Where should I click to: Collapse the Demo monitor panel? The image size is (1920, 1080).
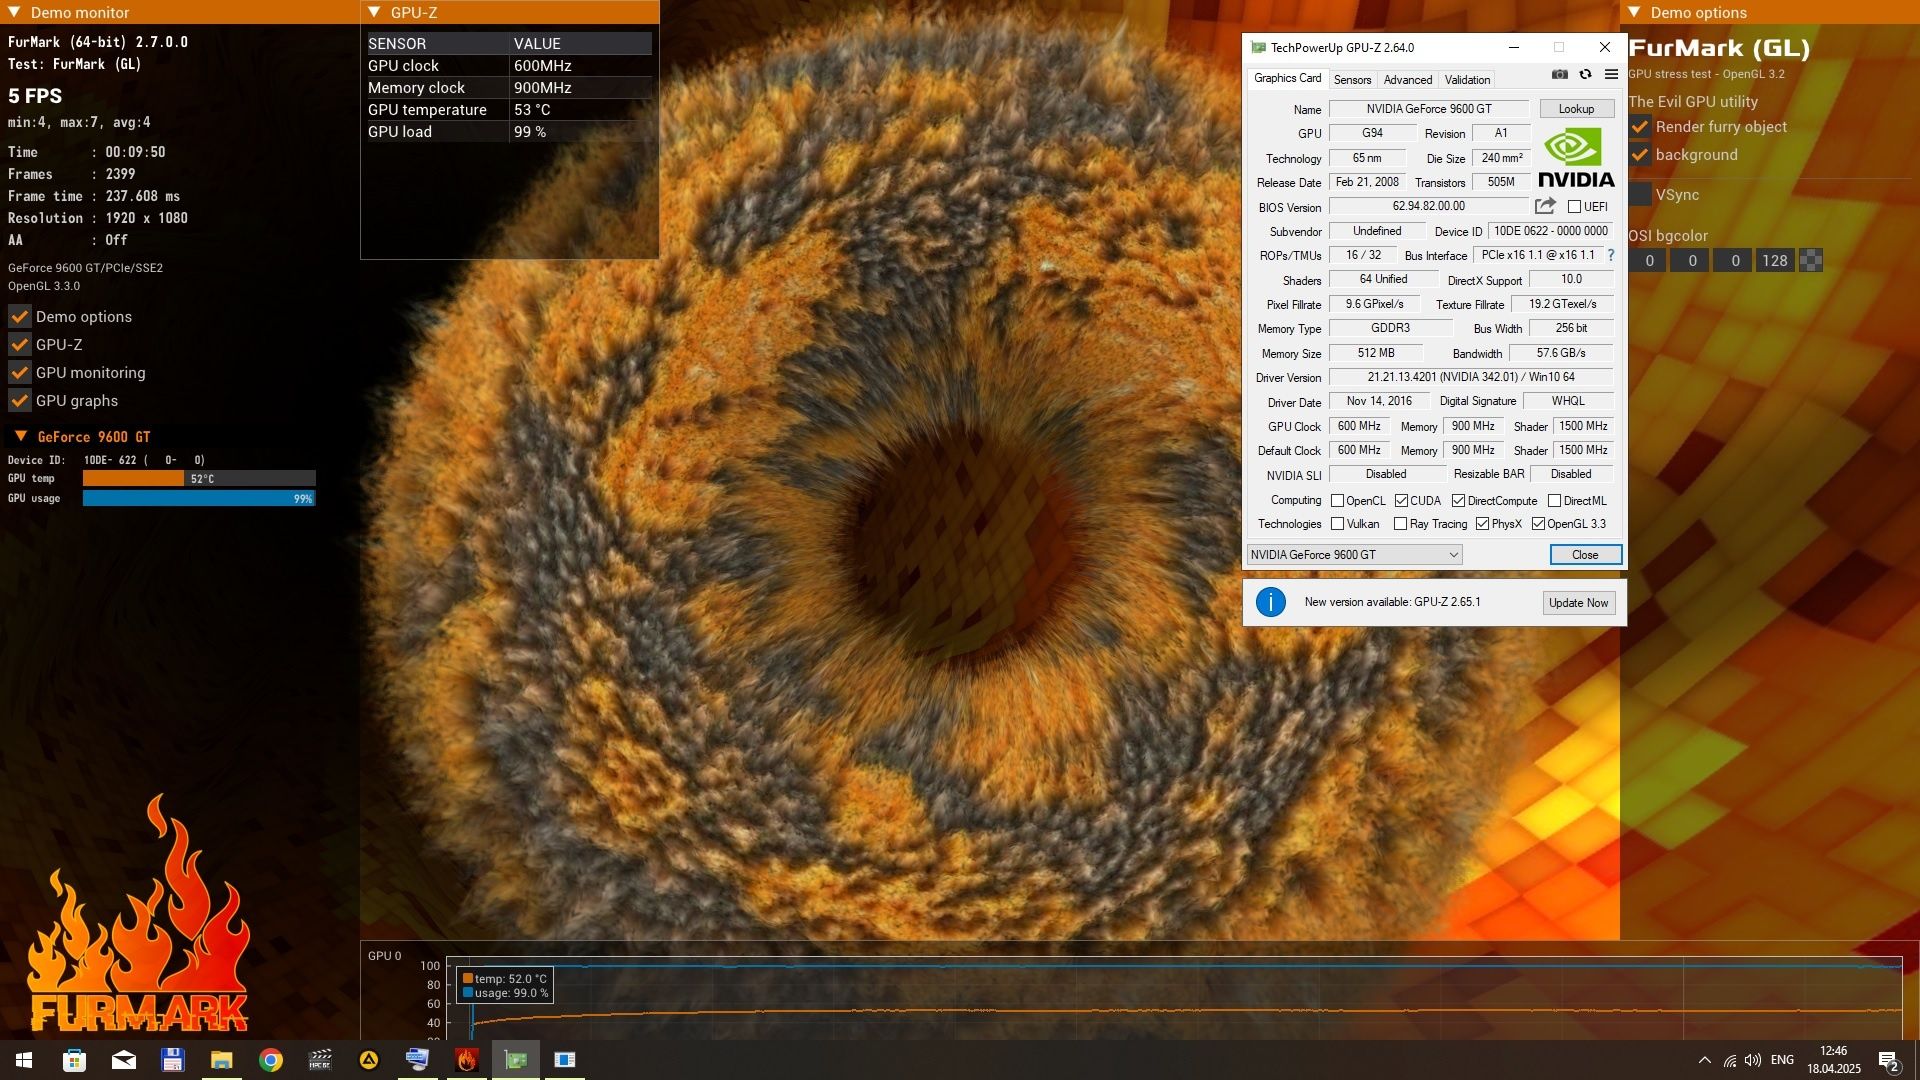pyautogui.click(x=12, y=13)
